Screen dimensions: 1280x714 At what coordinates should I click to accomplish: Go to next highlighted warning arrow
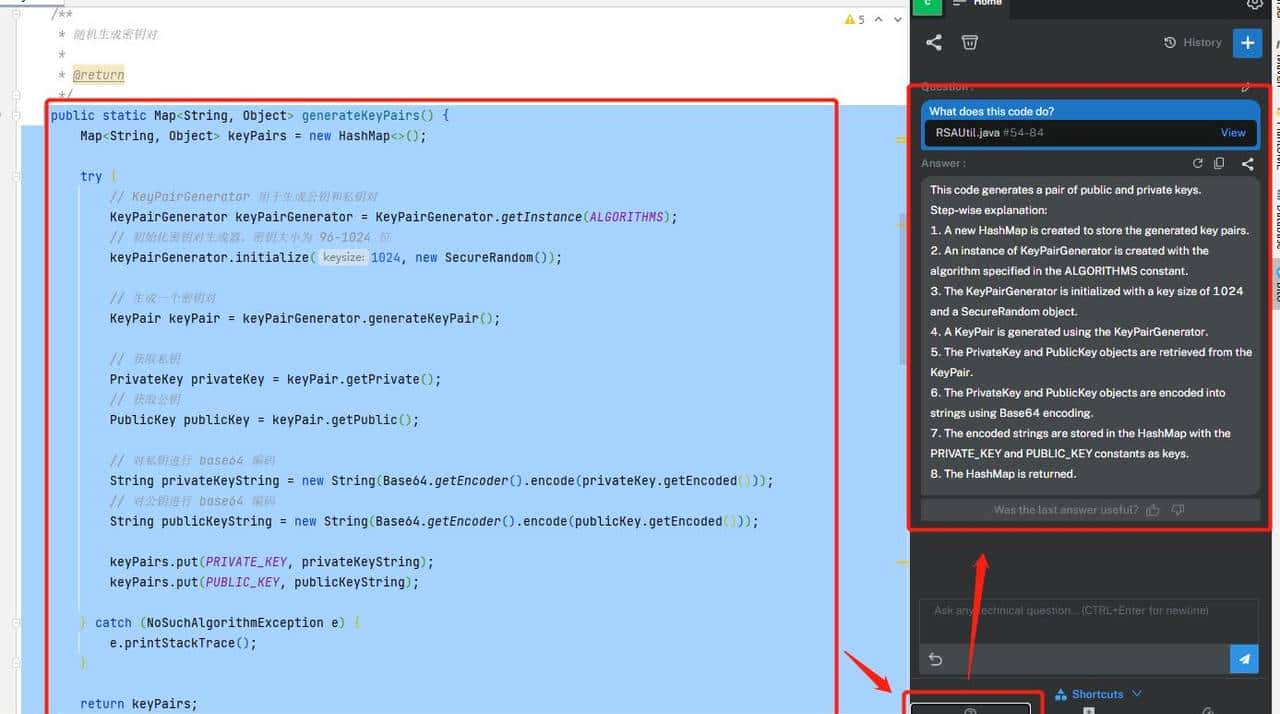click(x=898, y=19)
